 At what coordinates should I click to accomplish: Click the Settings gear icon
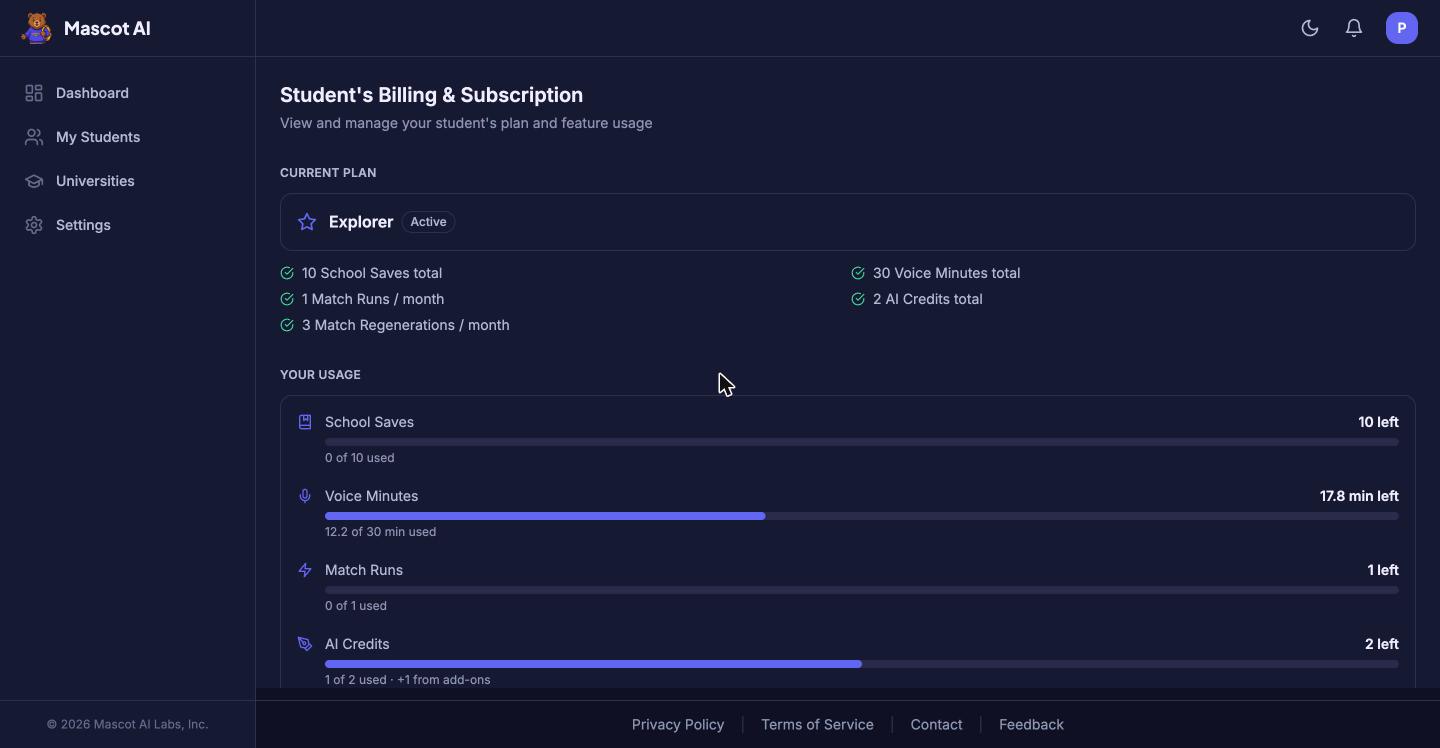34,225
